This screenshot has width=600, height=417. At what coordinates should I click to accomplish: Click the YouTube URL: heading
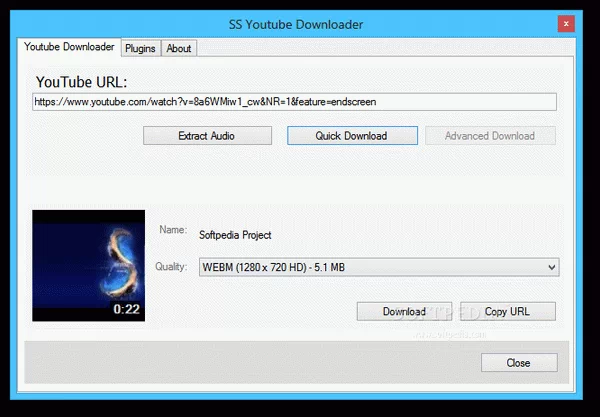81,82
